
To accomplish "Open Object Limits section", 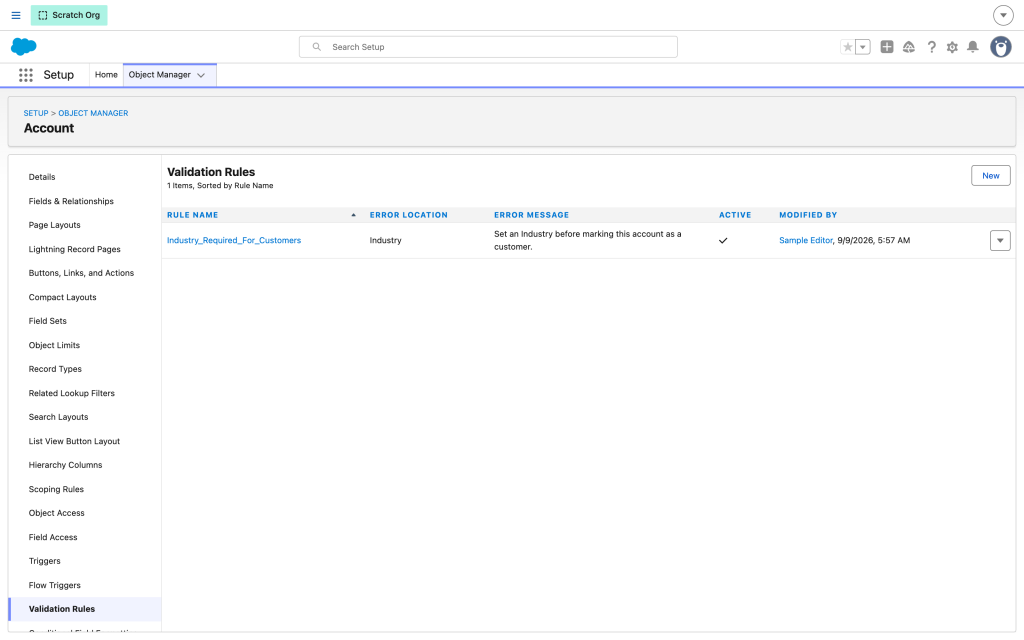I will 54,345.
